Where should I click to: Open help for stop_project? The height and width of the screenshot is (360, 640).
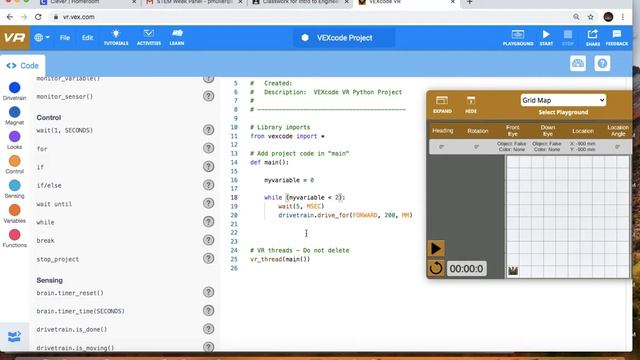pos(209,258)
